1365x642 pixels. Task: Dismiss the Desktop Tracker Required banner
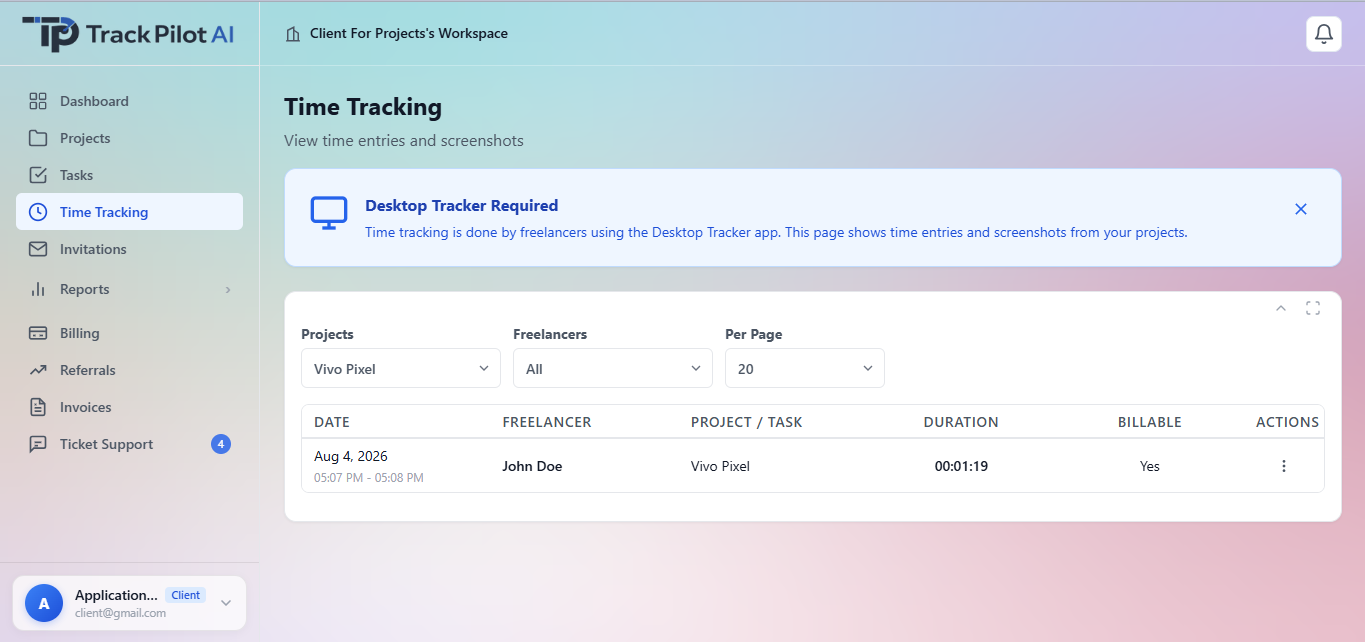pos(1301,209)
